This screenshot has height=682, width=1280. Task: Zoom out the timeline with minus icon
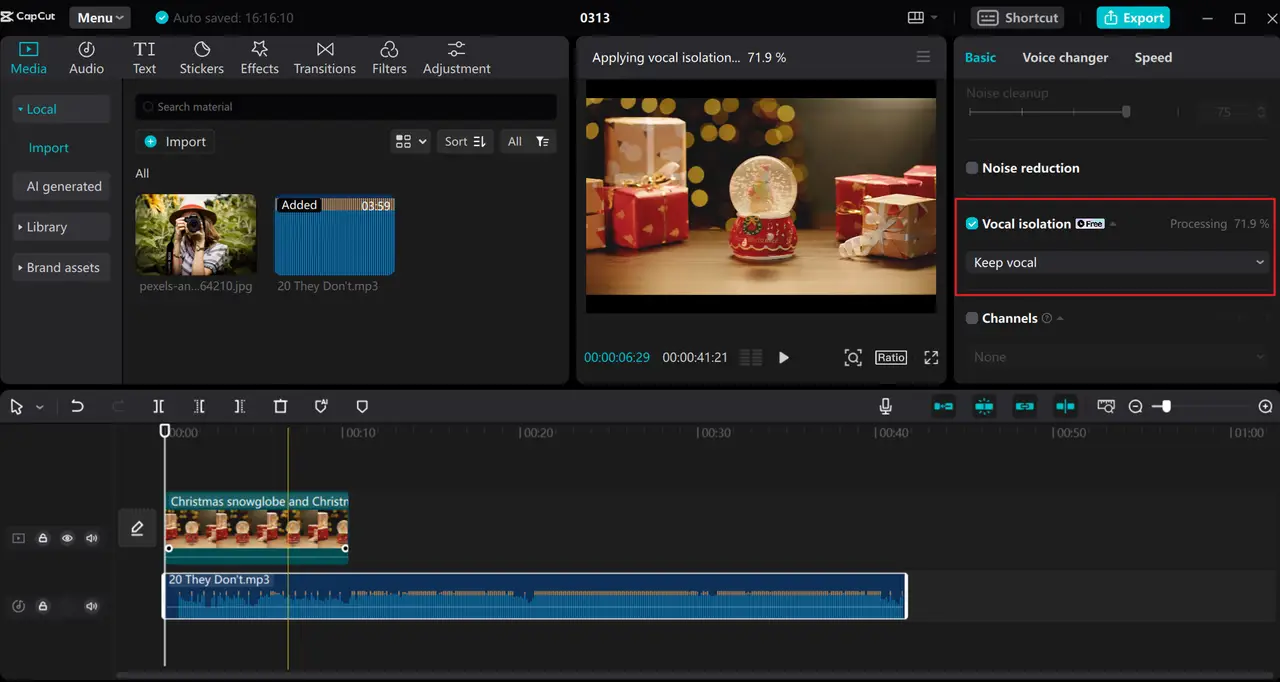pos(1135,406)
